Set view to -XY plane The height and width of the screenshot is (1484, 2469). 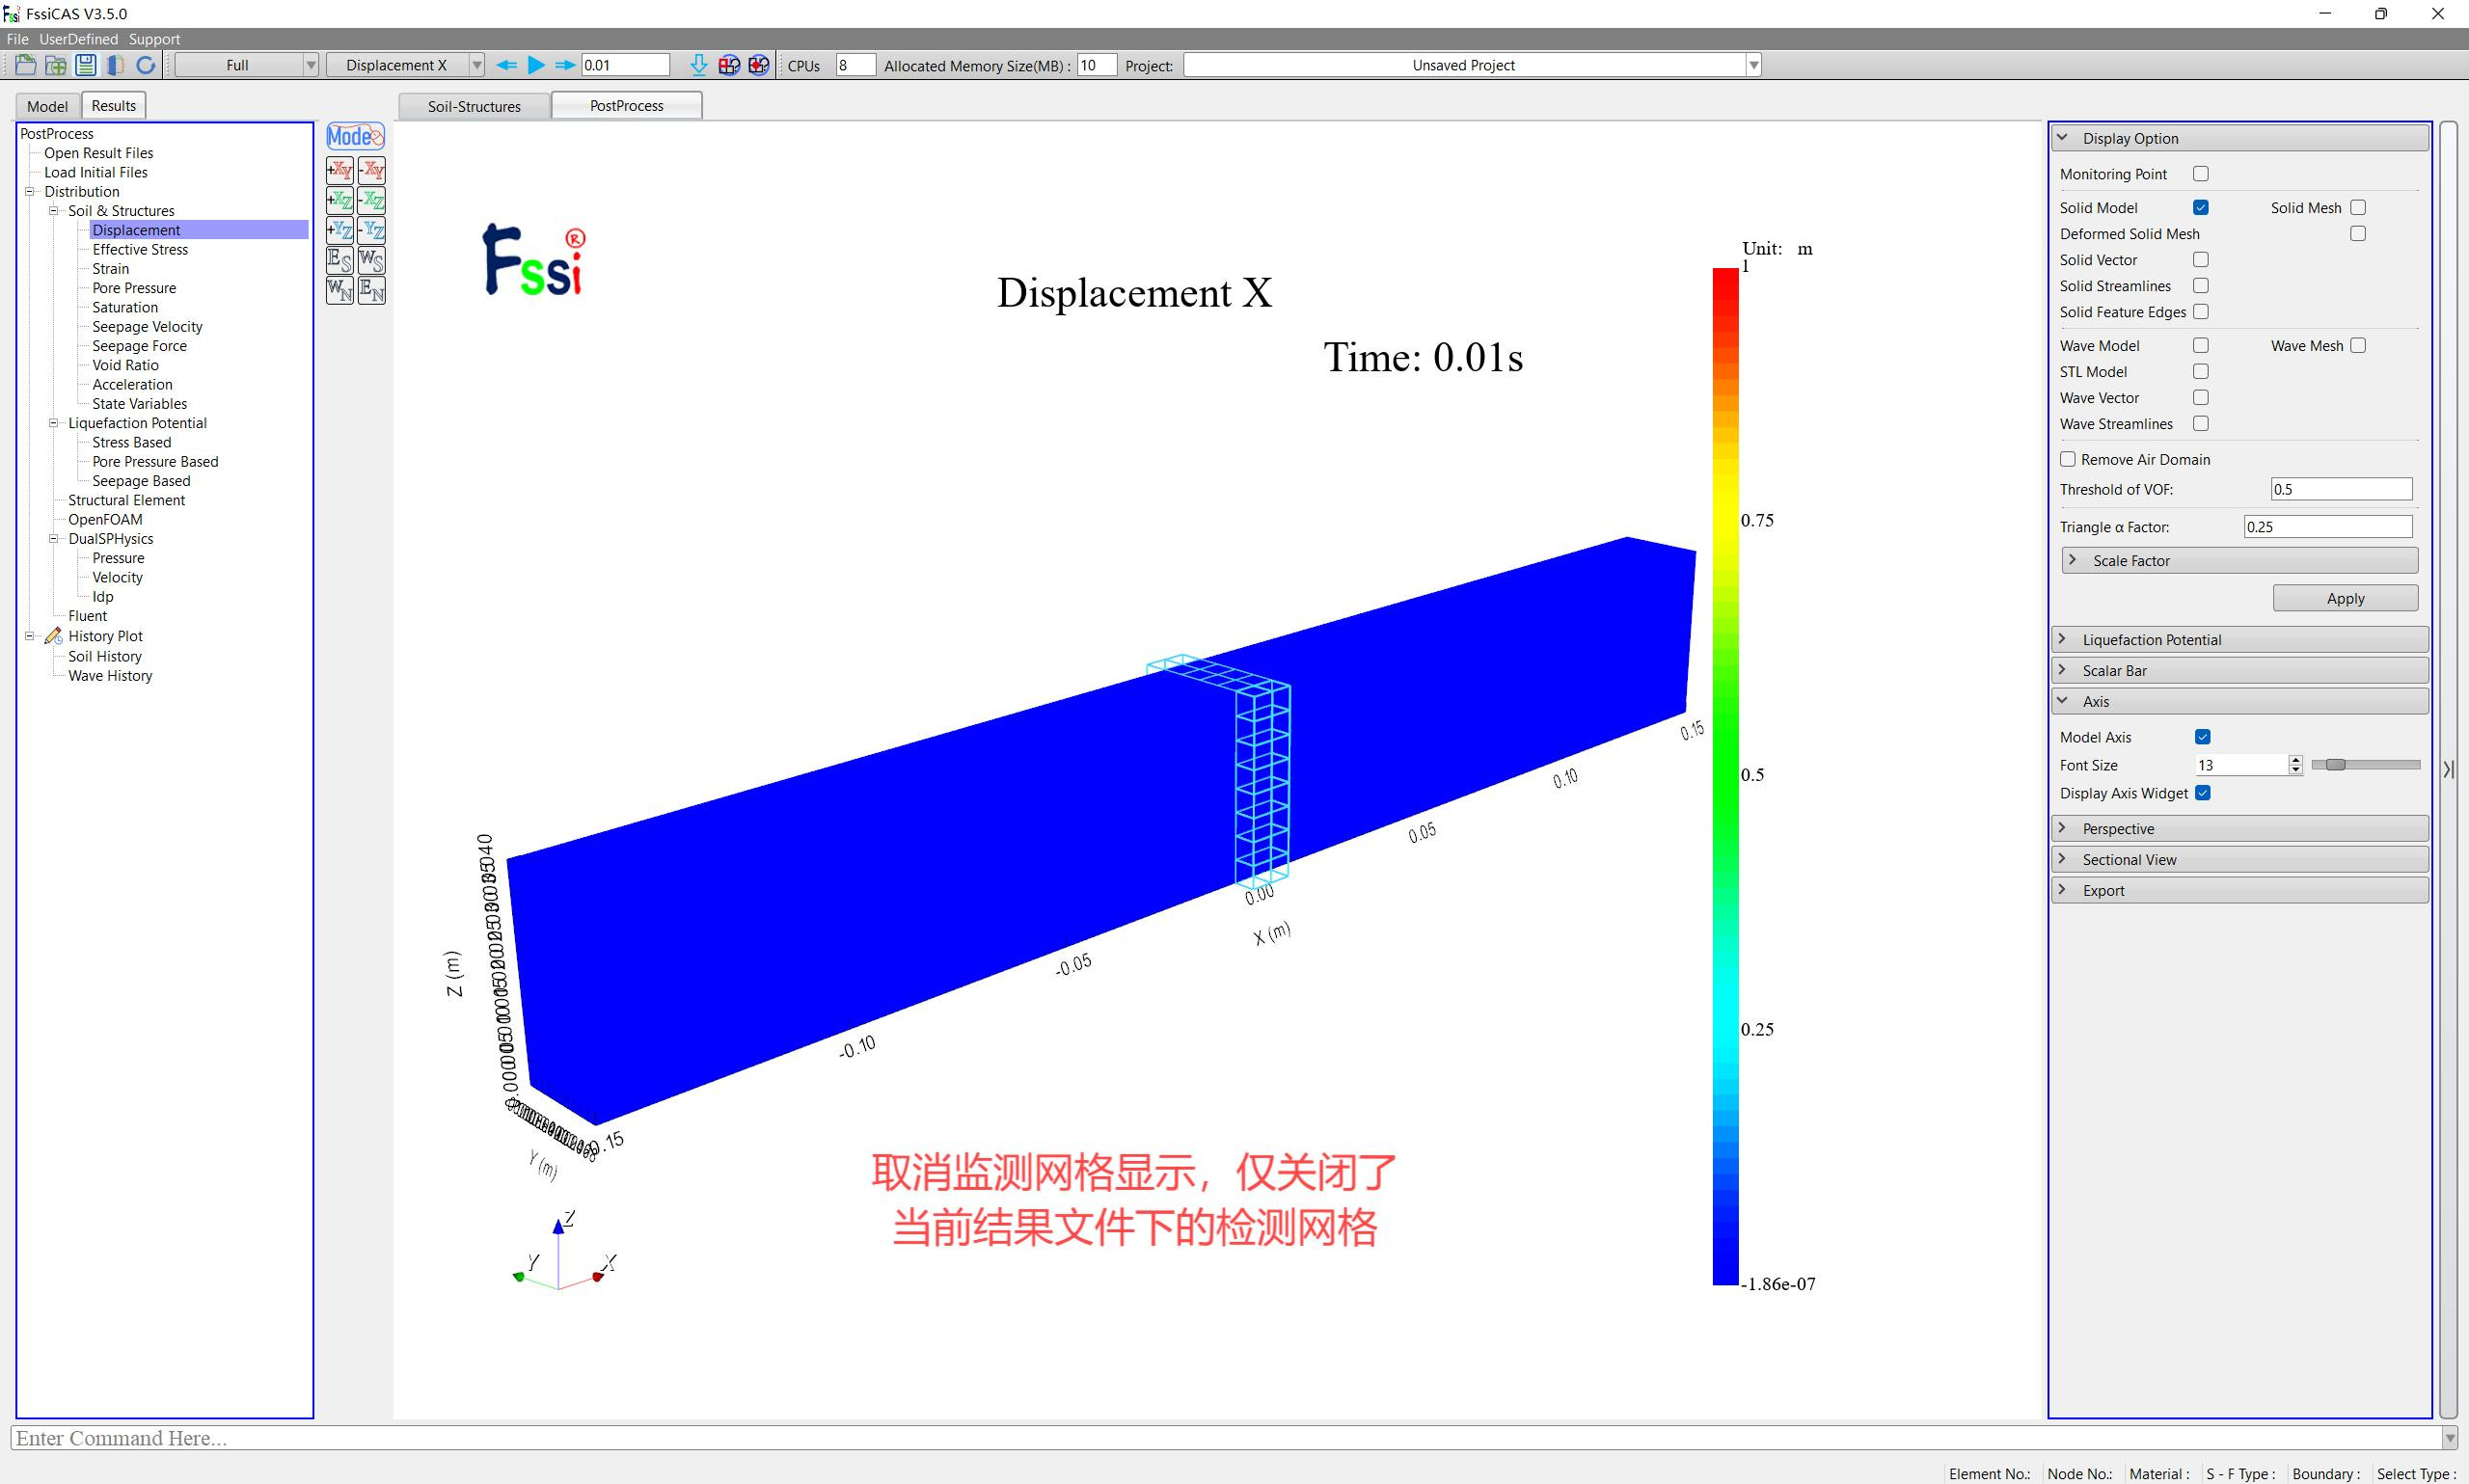(x=372, y=170)
